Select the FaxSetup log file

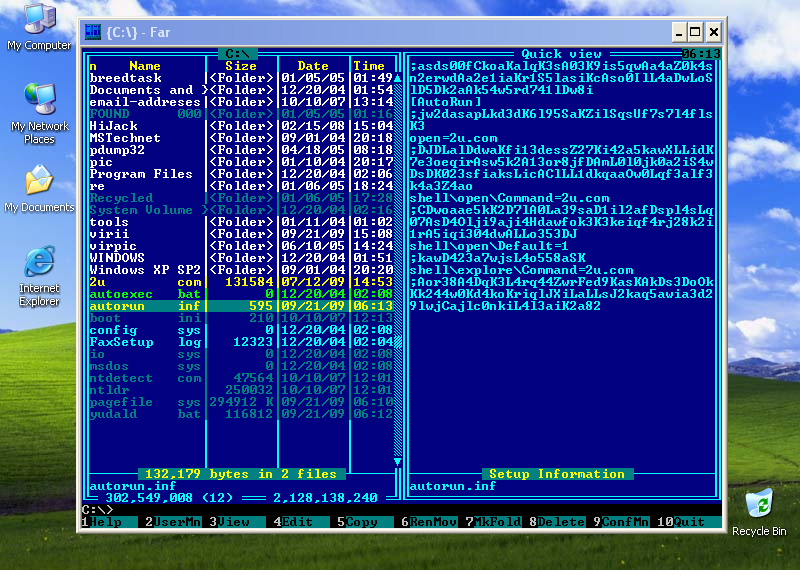tap(241, 342)
